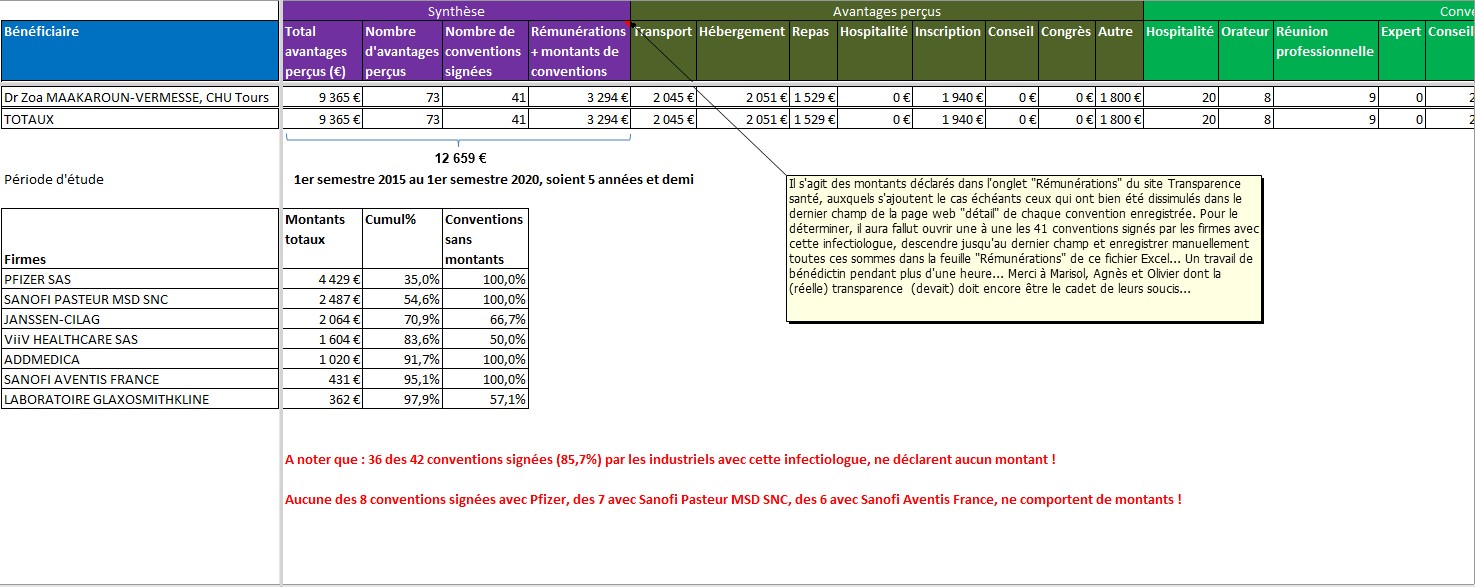Select the 70,9% cumulative cell

click(402, 319)
